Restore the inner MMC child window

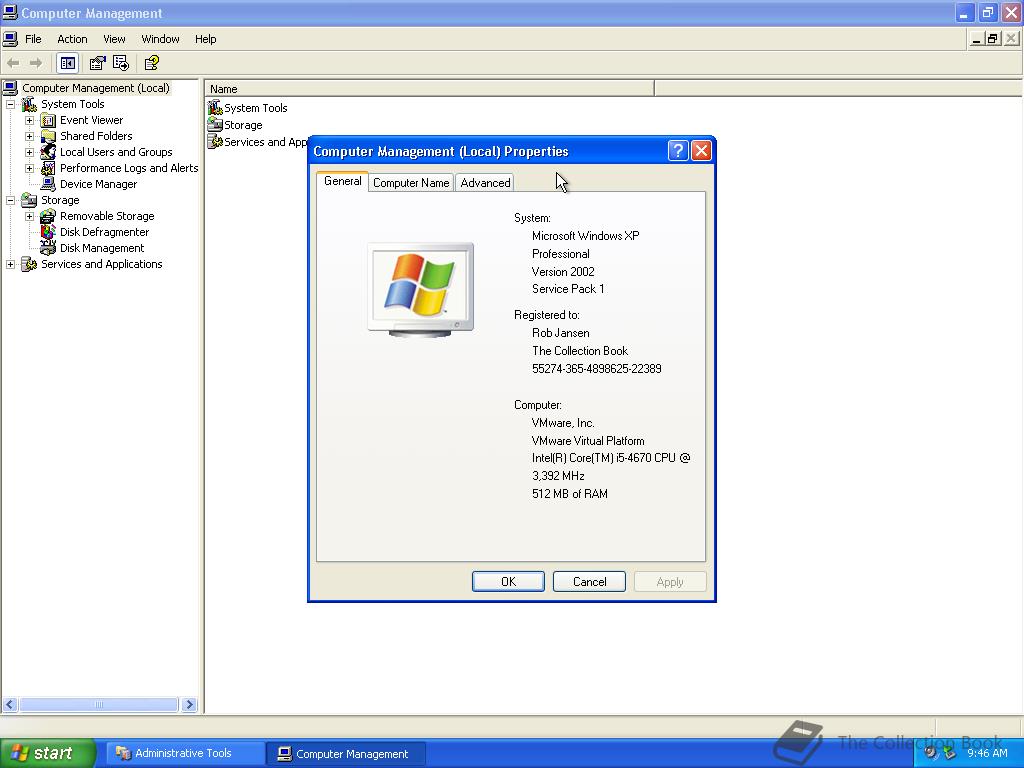(993, 39)
